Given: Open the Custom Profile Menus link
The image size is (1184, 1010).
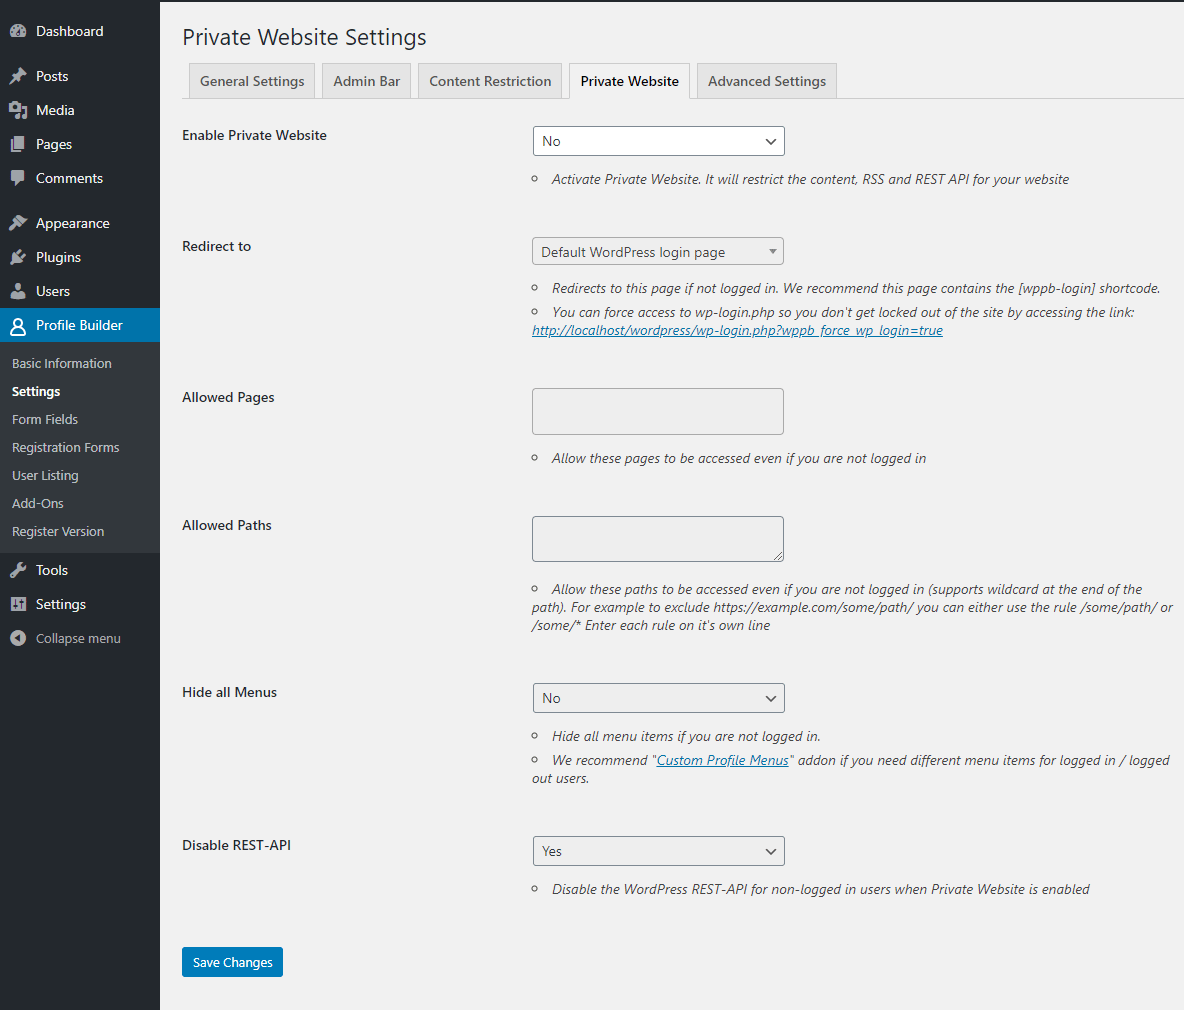Looking at the screenshot, I should [723, 760].
